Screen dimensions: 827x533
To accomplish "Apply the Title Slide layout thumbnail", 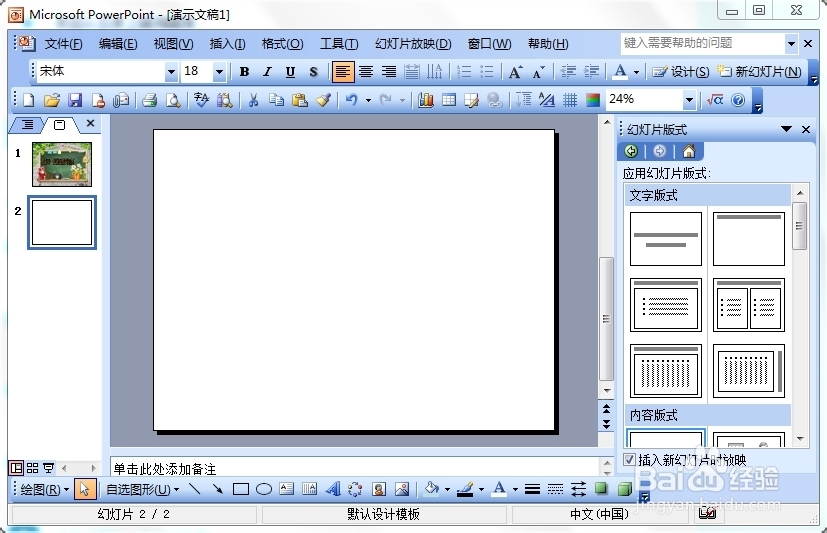I will click(666, 239).
